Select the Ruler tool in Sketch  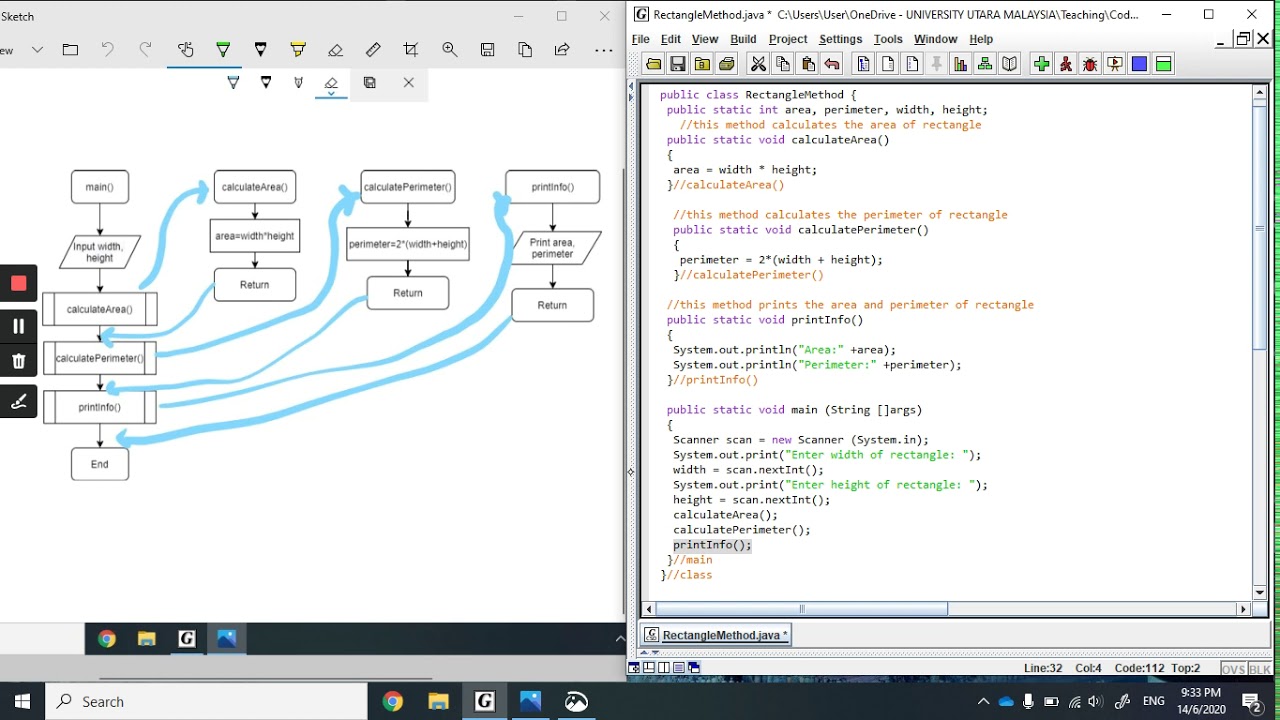(x=373, y=49)
